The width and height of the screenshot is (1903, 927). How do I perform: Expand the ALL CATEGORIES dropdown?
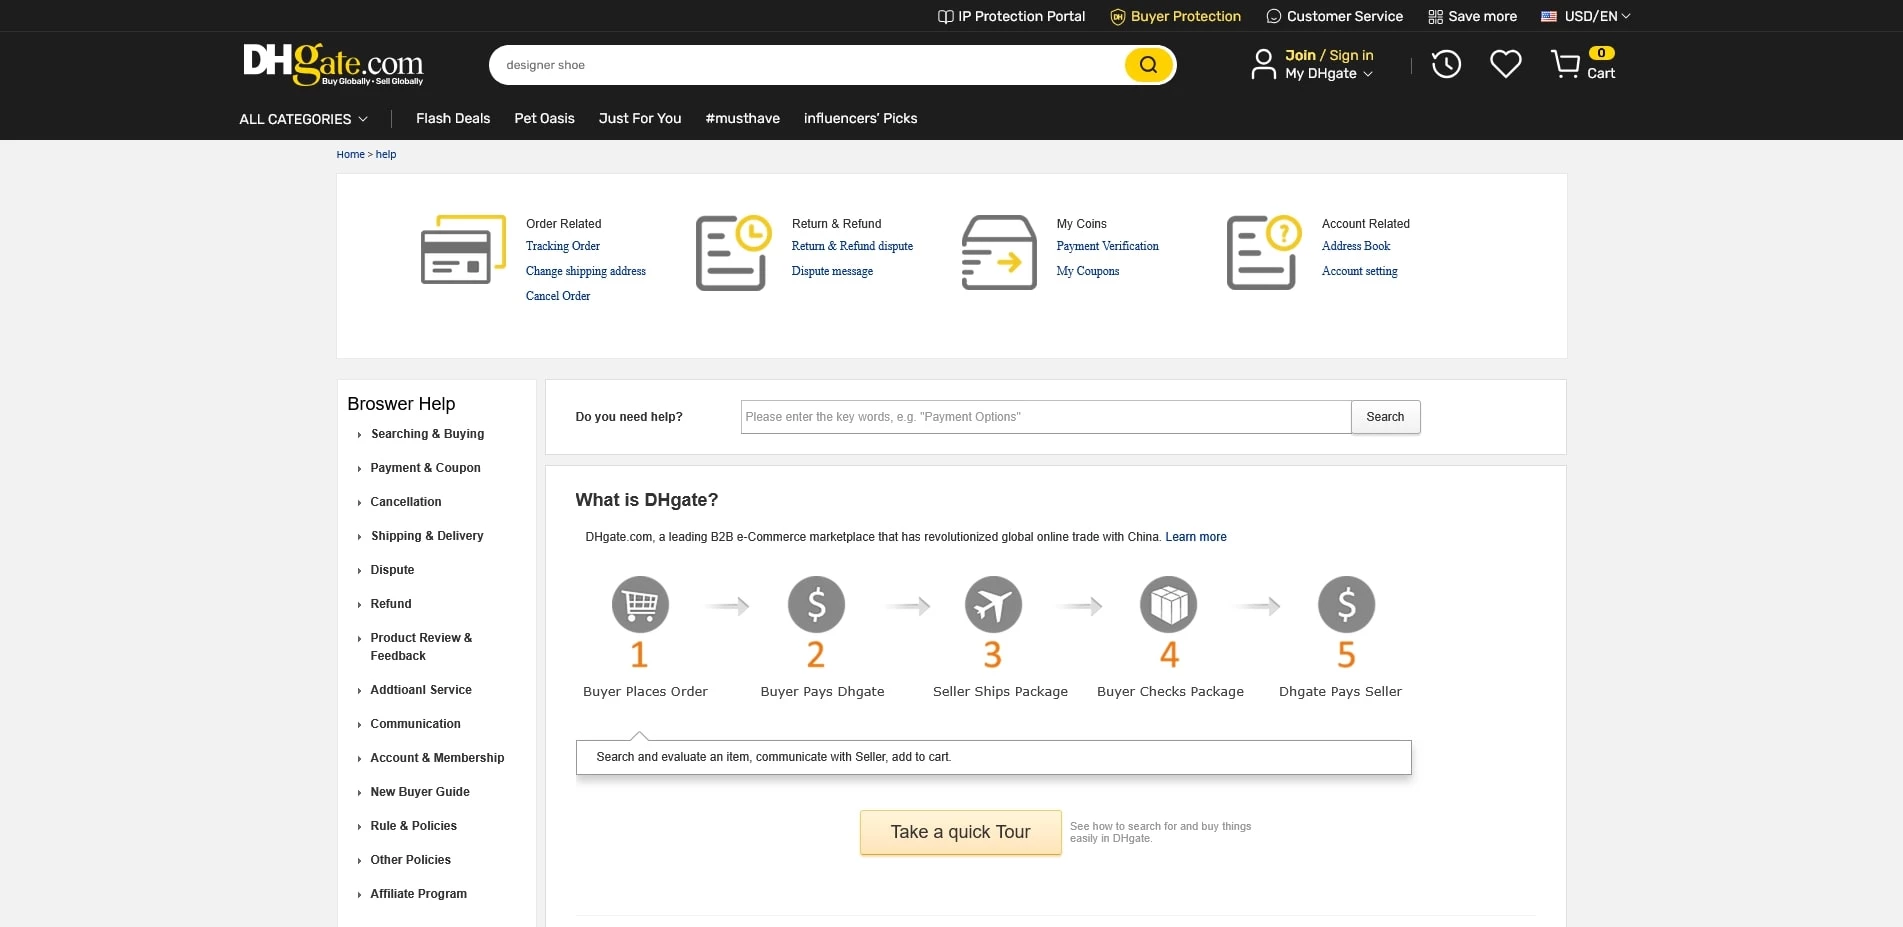[x=303, y=119]
